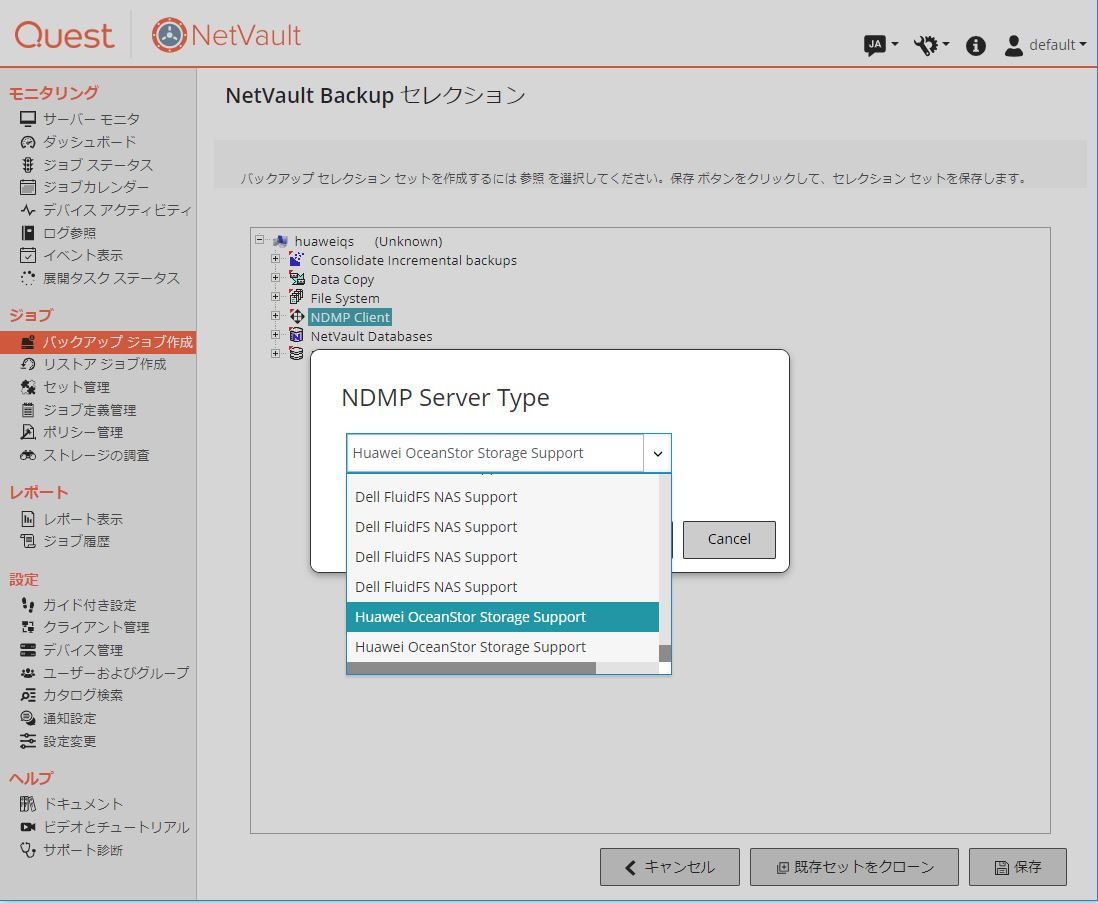Viewport: 1098px width, 903px height.
Task: Expand the File System node
Action: coord(275,296)
